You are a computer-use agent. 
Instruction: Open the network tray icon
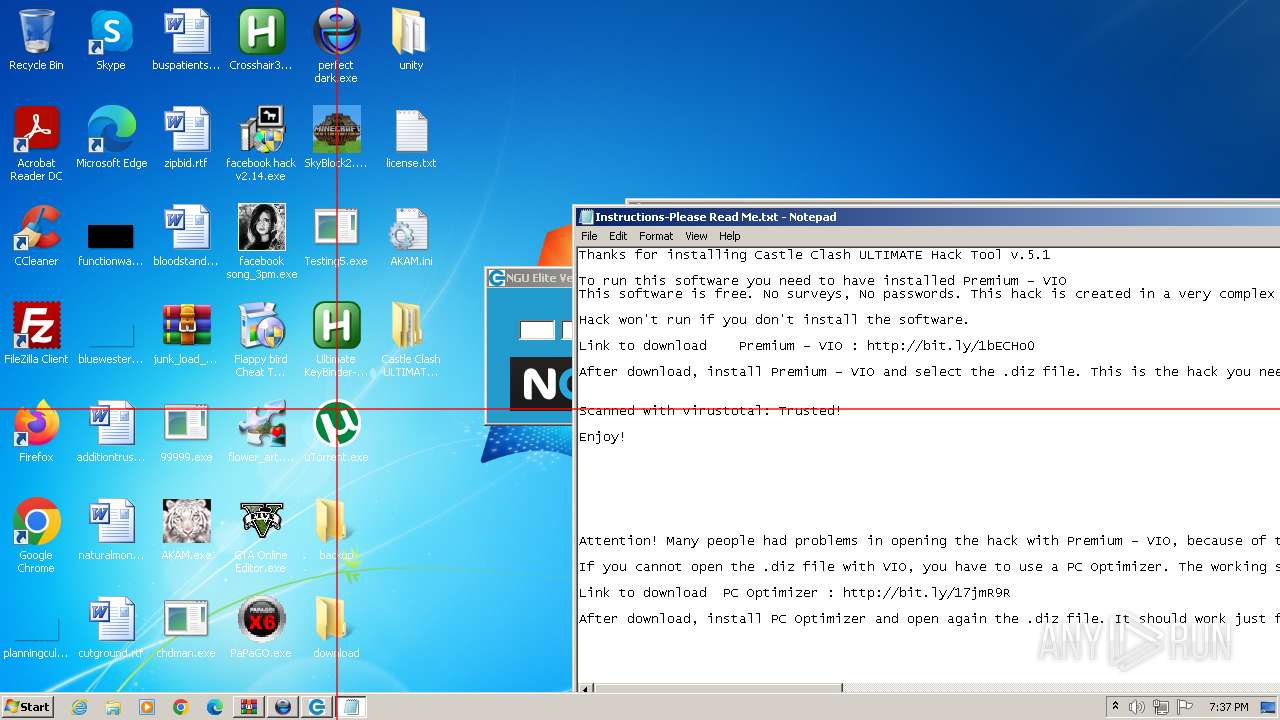[1161, 707]
